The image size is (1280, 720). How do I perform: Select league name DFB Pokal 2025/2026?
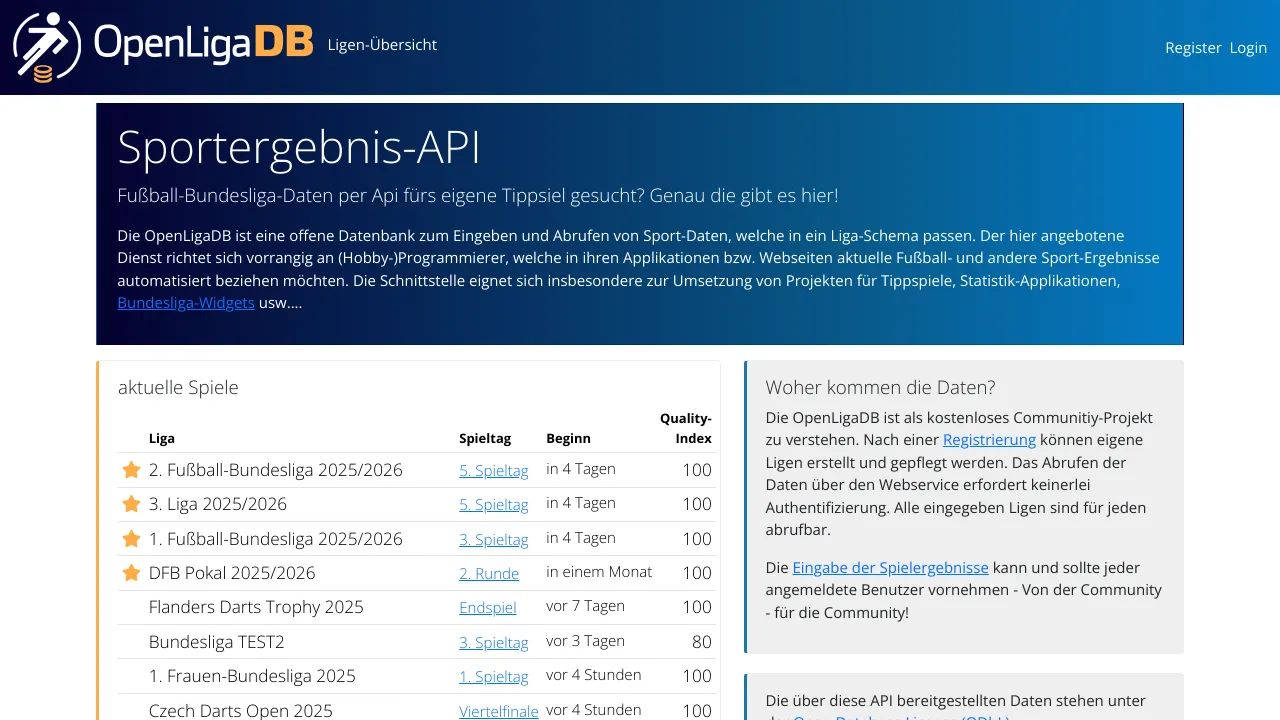point(232,573)
